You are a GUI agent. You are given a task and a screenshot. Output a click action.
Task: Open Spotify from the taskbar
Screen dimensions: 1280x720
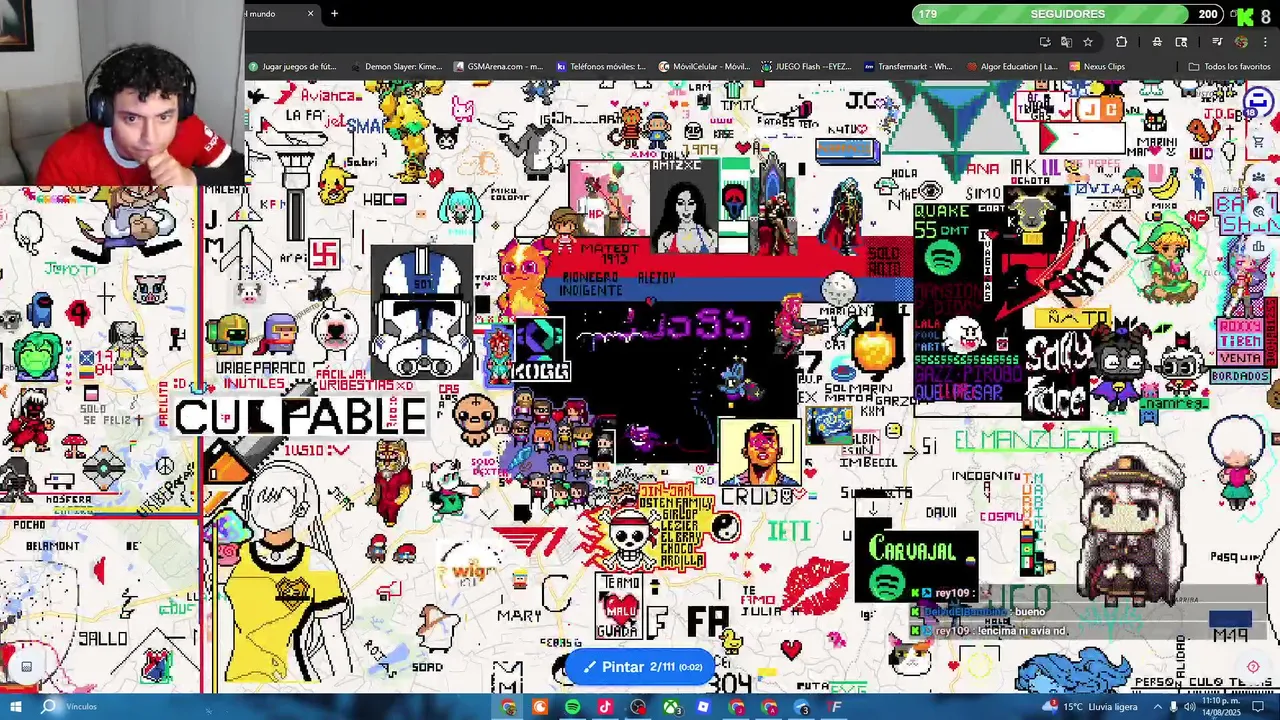coord(573,708)
